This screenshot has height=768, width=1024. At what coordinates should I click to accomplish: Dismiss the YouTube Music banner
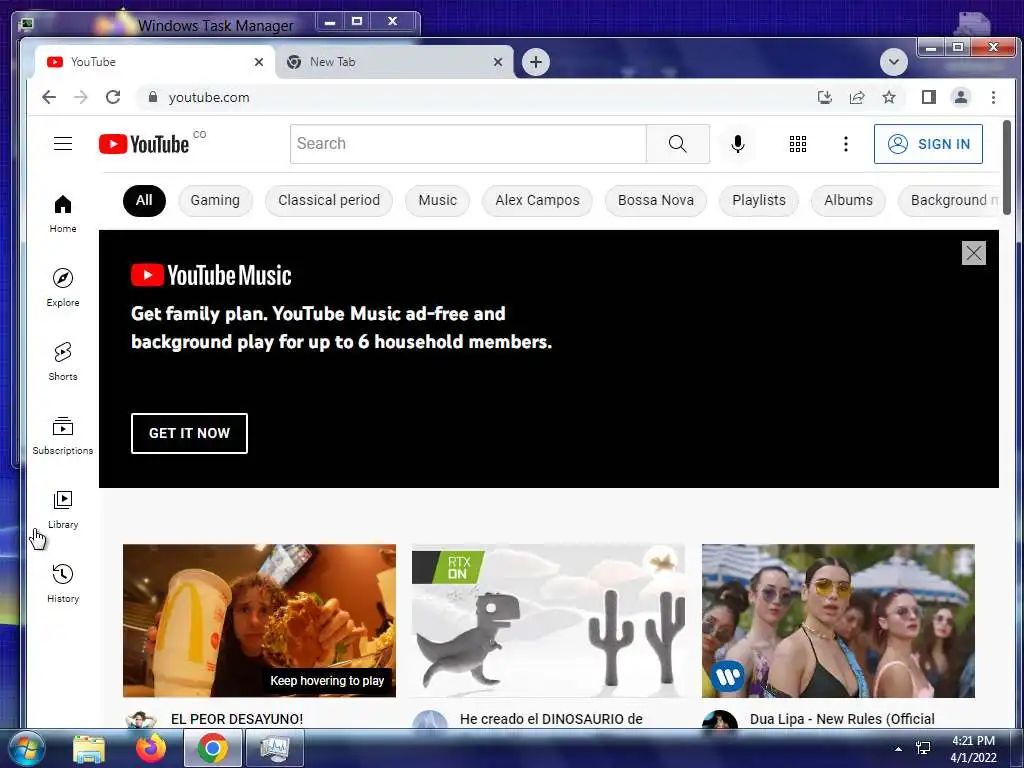pos(974,253)
